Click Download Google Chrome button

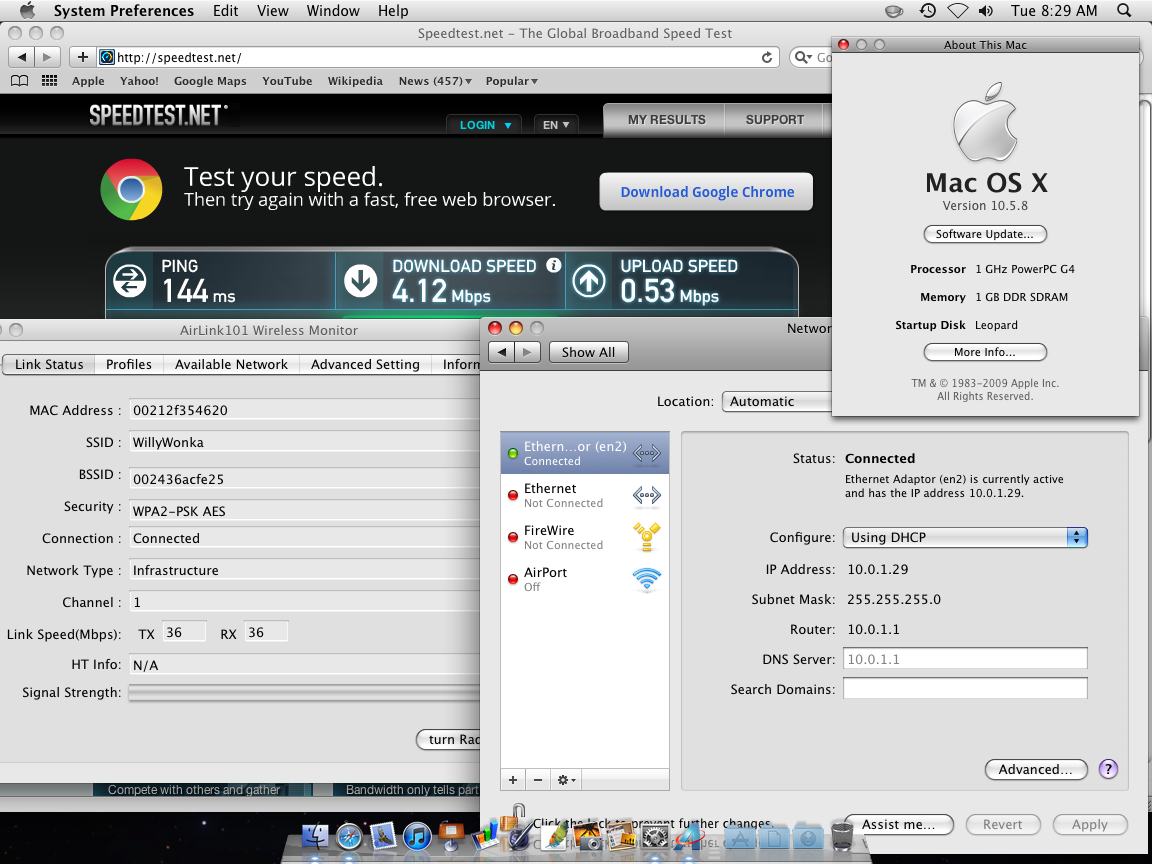707,192
